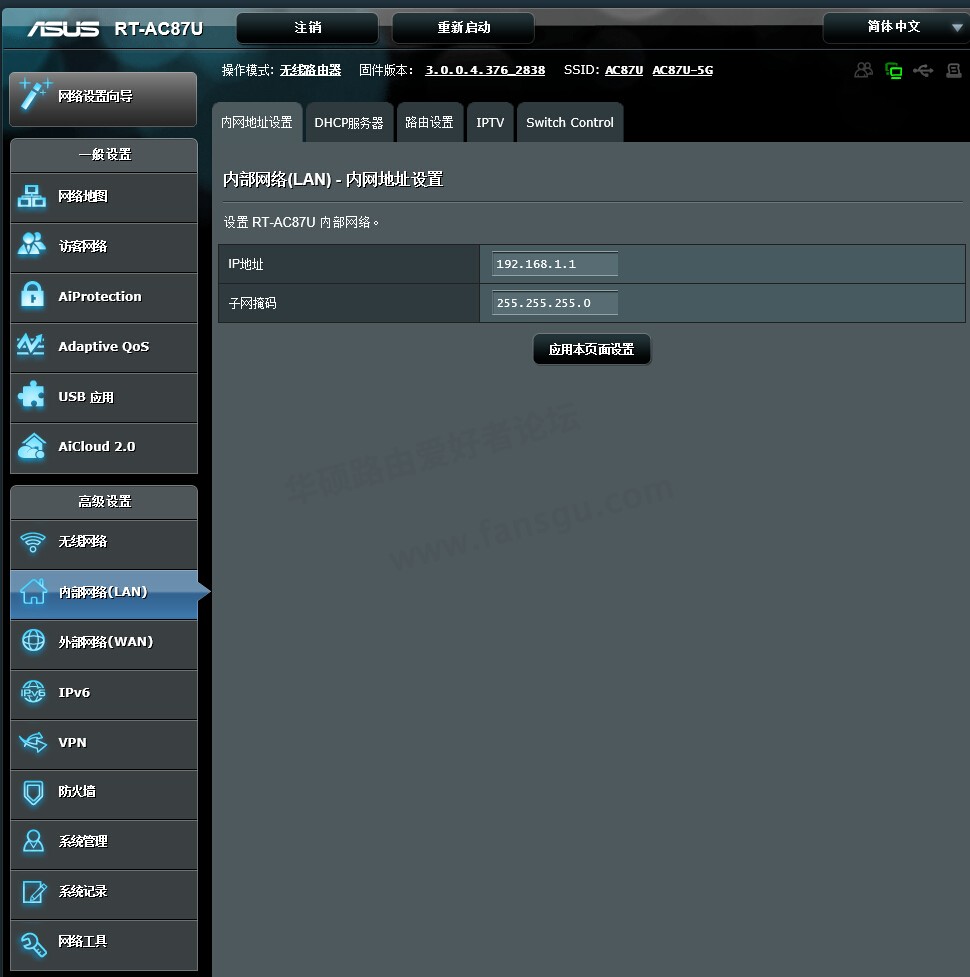Open the AiCloud 2.0 menu item
Image resolution: width=970 pixels, height=977 pixels.
(104, 447)
